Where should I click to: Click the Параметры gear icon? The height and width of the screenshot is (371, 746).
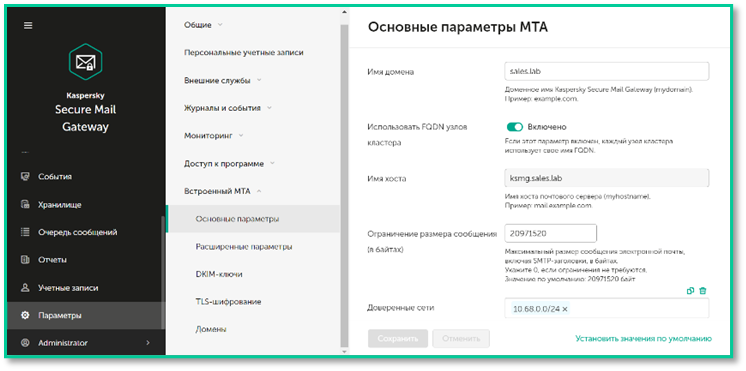pos(26,315)
